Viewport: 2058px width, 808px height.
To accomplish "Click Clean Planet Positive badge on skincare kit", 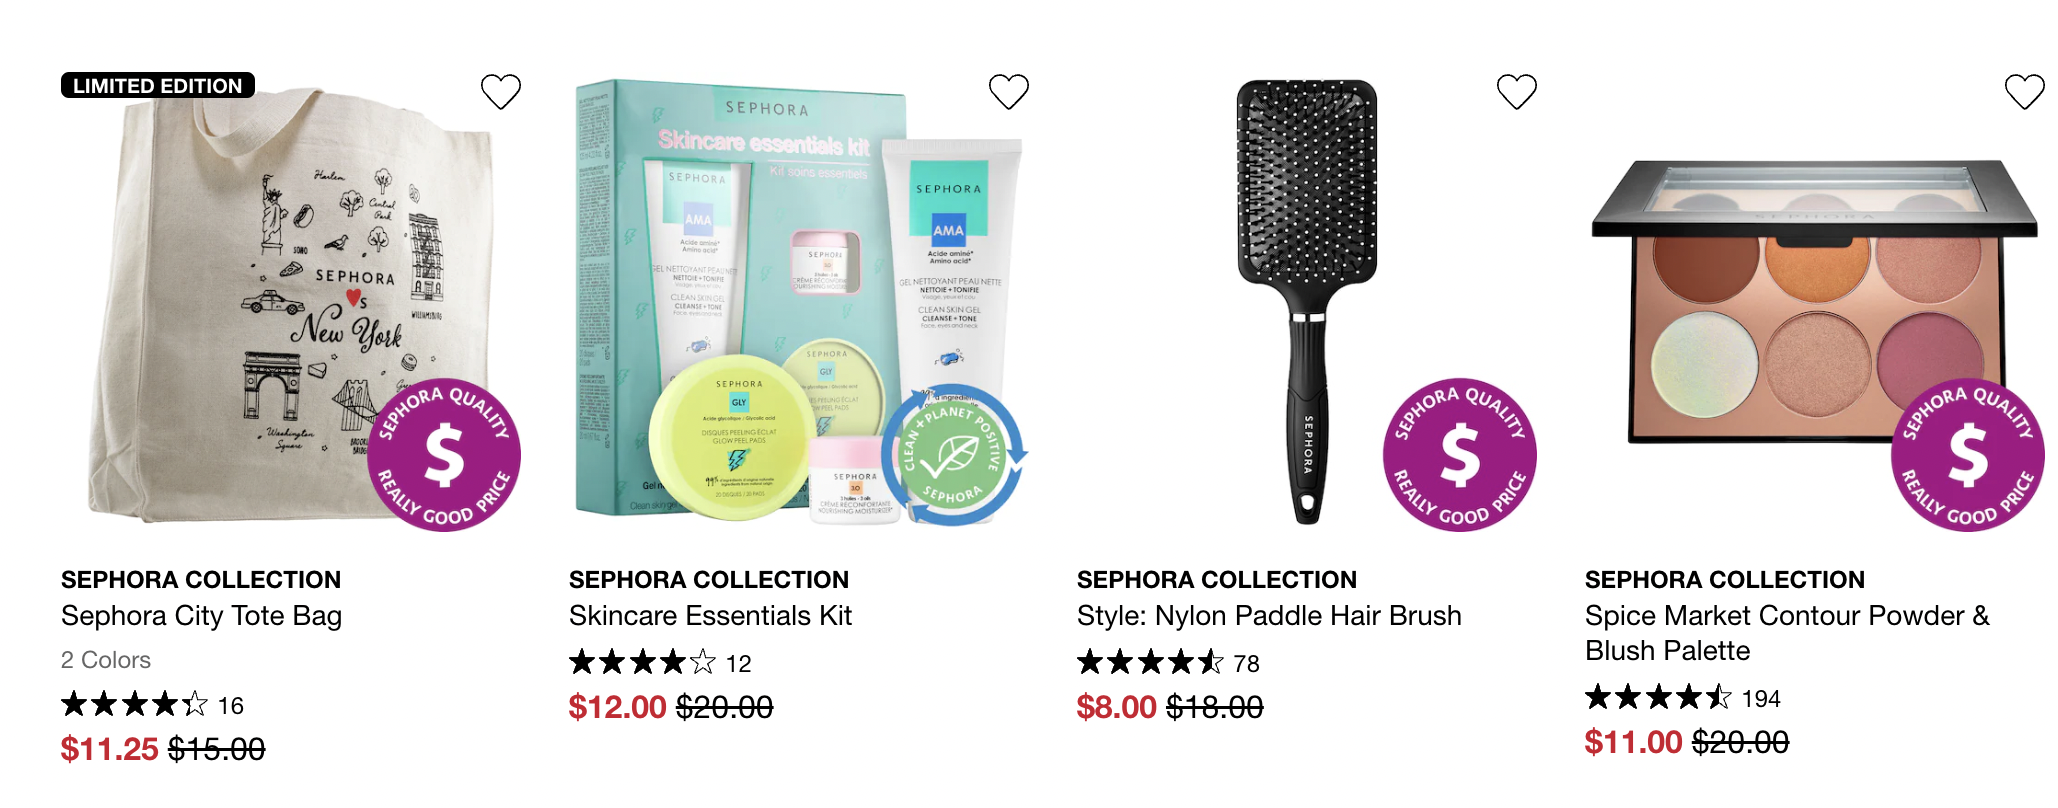I will click(952, 455).
